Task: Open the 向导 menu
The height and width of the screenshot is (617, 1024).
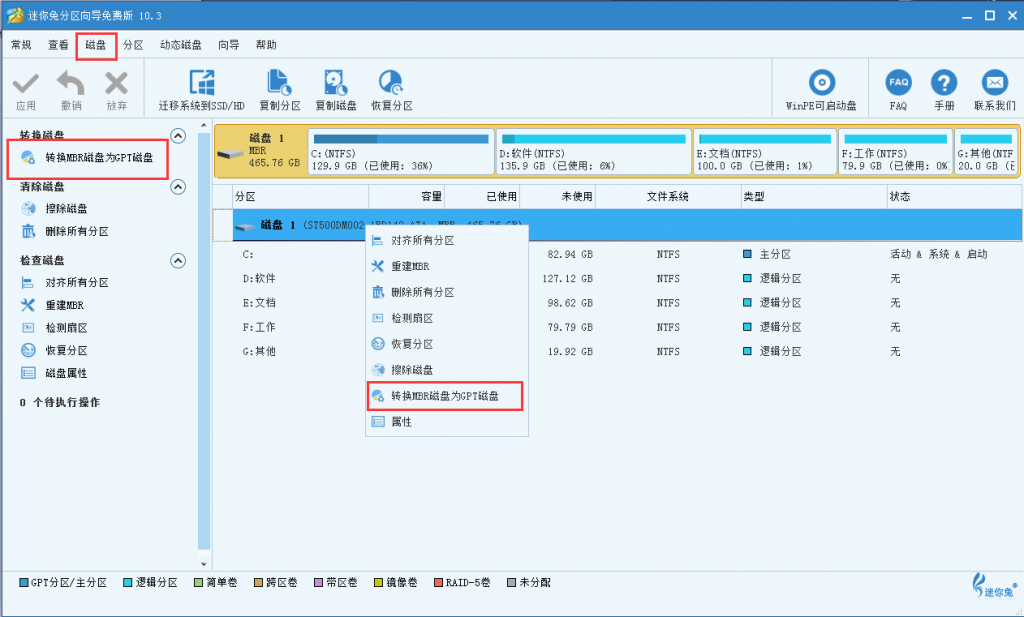Action: click(x=229, y=45)
